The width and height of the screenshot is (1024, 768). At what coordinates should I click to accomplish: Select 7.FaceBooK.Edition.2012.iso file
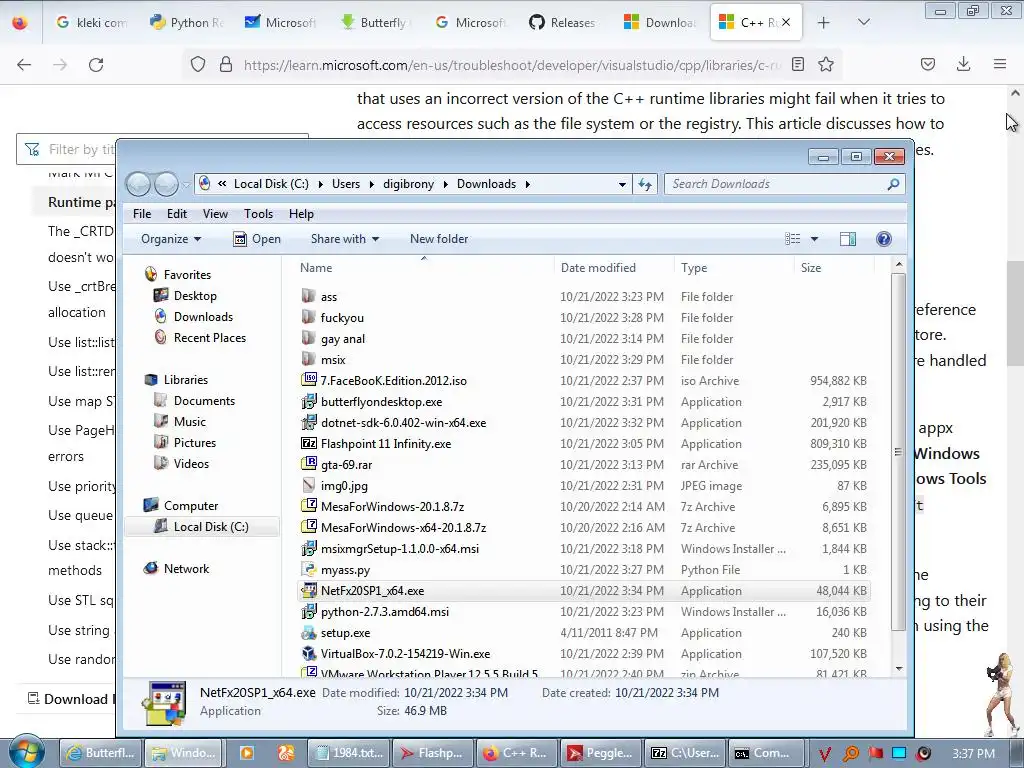pyautogui.click(x=393, y=381)
